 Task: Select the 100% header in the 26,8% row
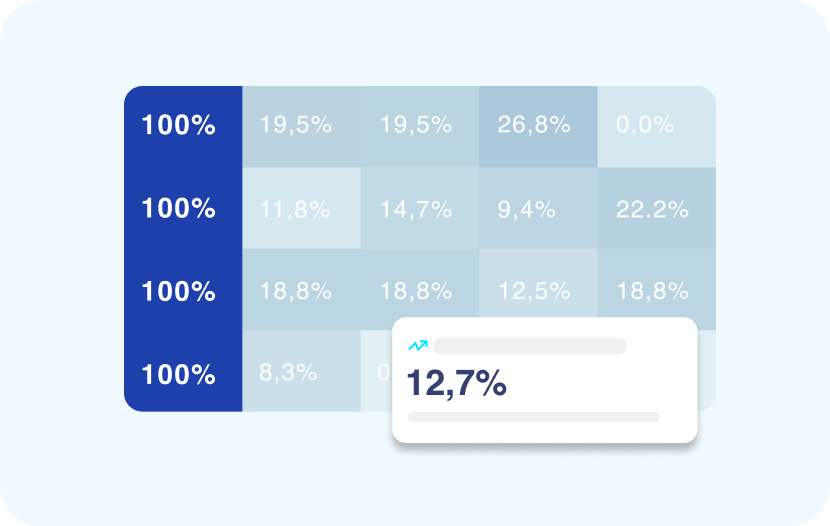point(179,126)
